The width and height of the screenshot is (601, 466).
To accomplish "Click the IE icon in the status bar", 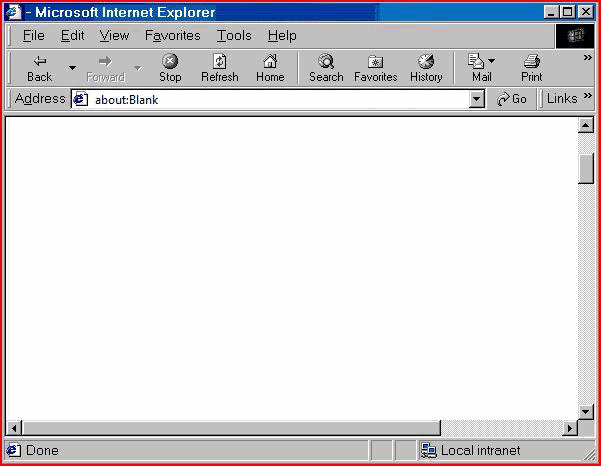I will pyautogui.click(x=14, y=450).
